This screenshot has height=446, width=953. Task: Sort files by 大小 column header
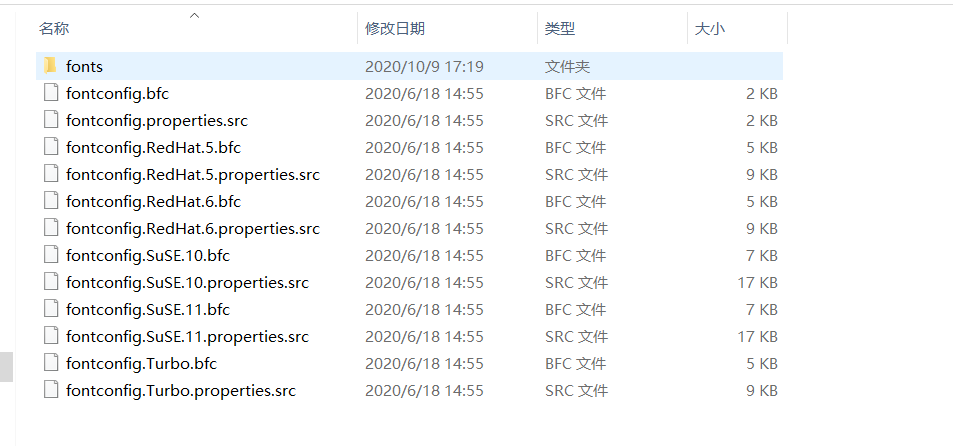click(x=709, y=29)
